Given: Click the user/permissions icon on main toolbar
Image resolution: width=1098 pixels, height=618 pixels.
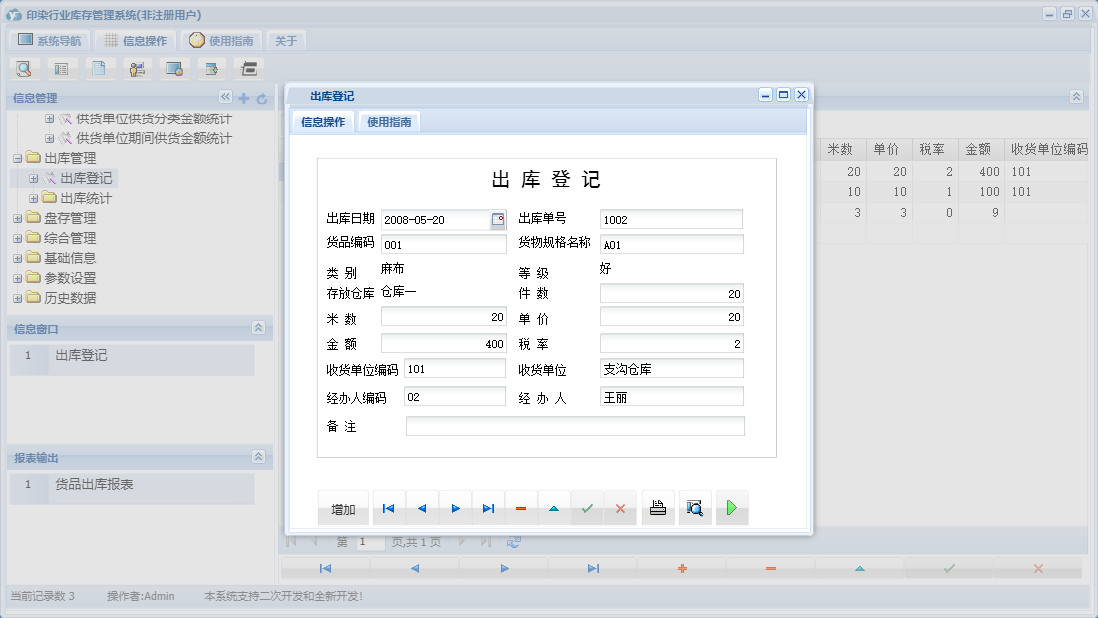Looking at the screenshot, I should click(x=137, y=68).
